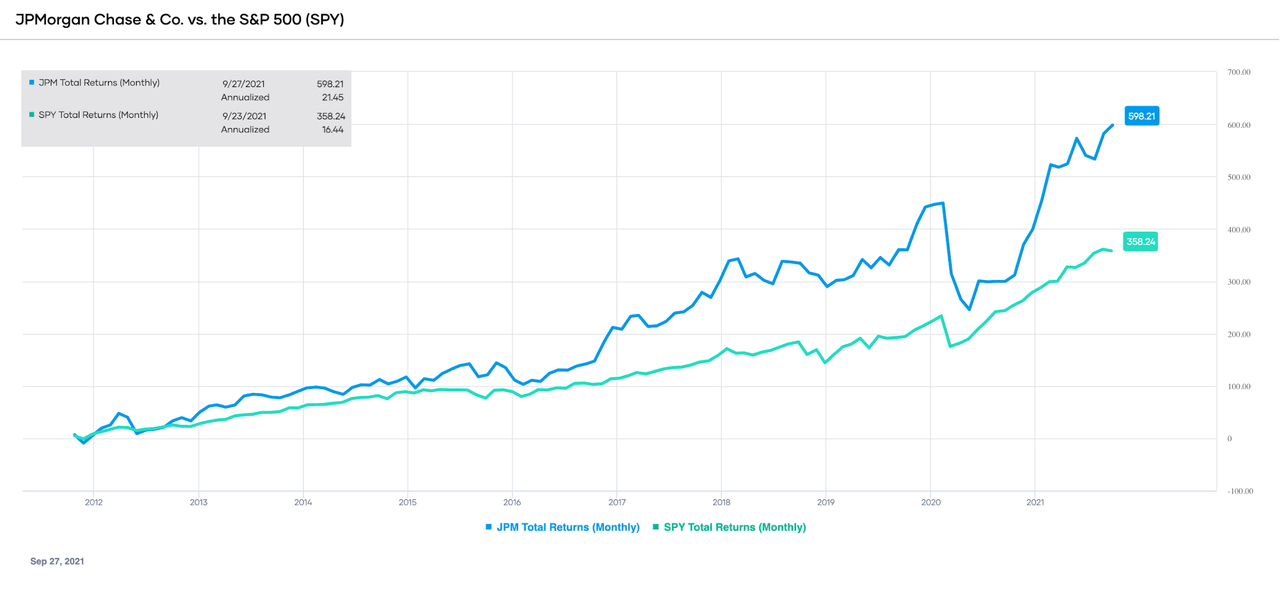Click the 358.24 value in the gray data box
1280x608 pixels.
pos(330,115)
